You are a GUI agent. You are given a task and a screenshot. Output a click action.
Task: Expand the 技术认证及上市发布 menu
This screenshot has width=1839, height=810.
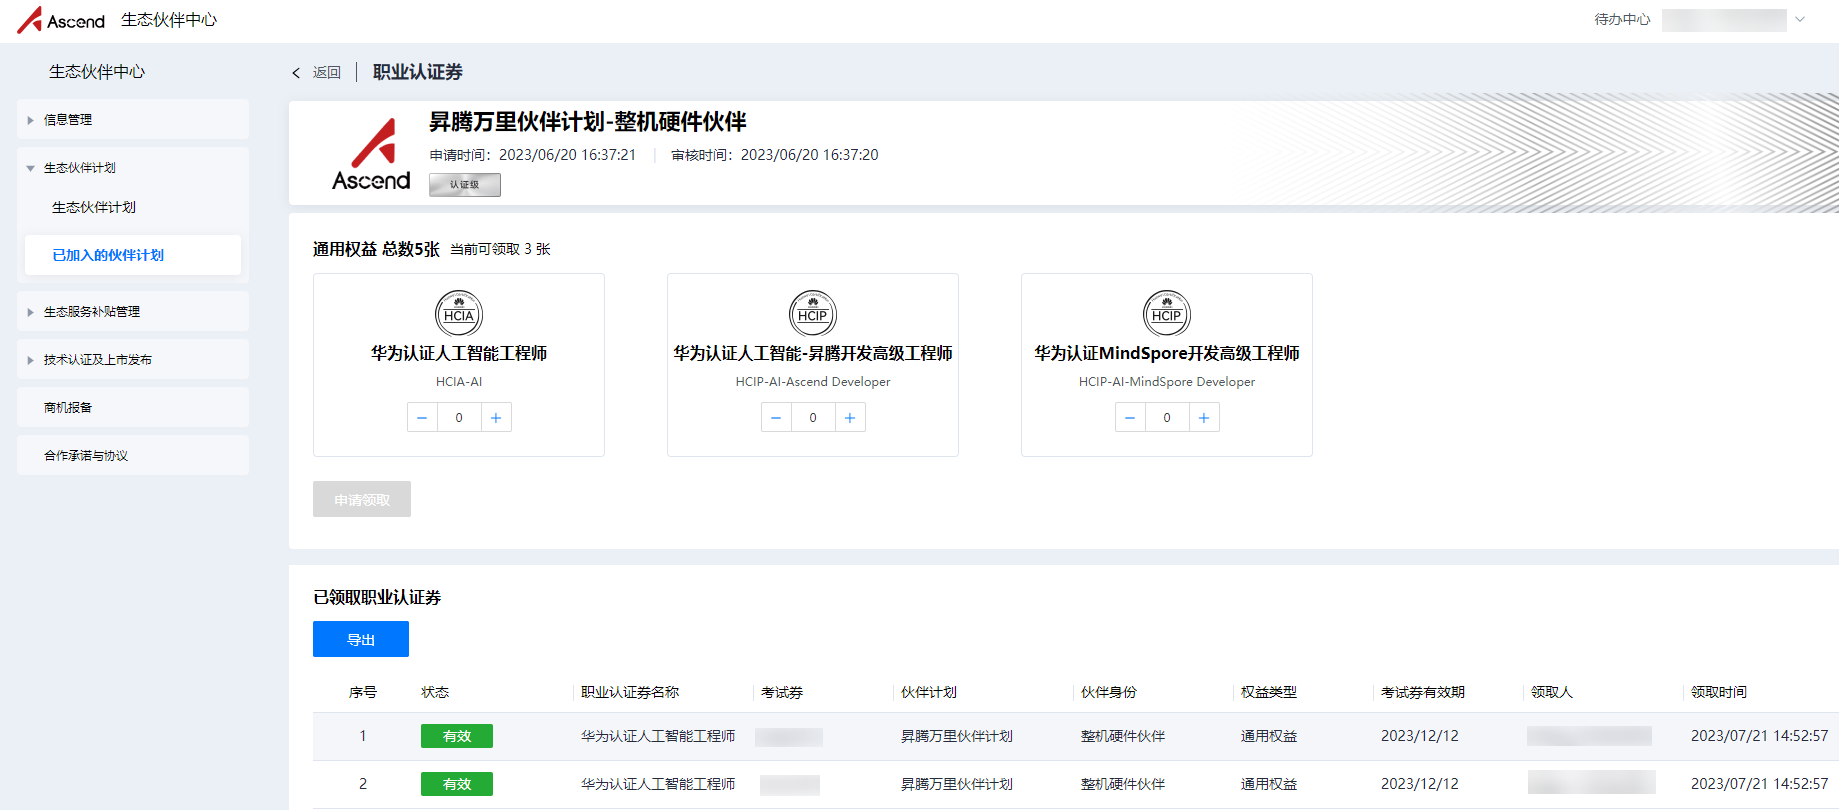pos(133,359)
